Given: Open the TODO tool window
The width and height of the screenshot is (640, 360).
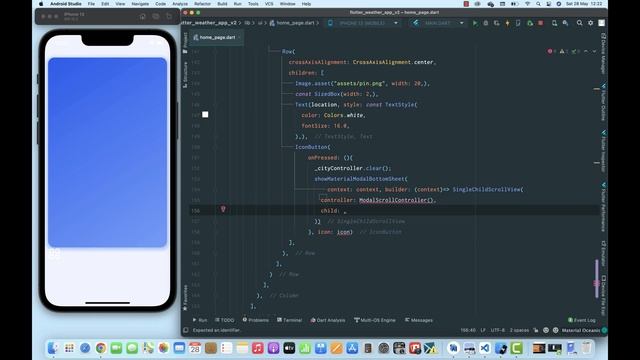Looking at the screenshot, I should pos(224,320).
